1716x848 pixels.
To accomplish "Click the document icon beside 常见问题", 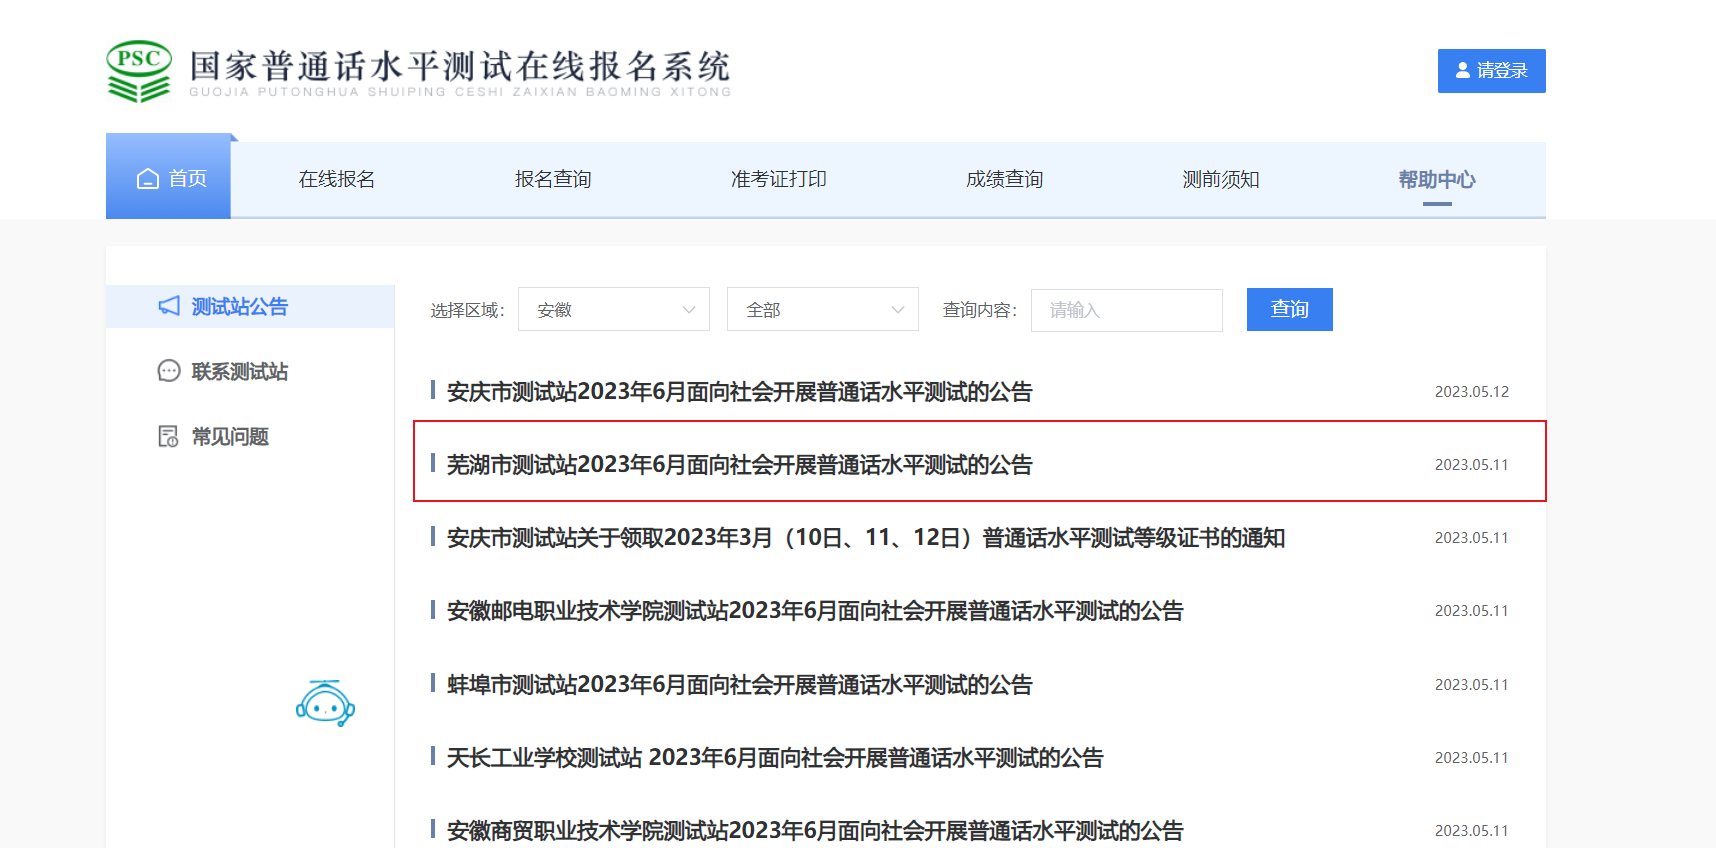I will click(x=169, y=436).
